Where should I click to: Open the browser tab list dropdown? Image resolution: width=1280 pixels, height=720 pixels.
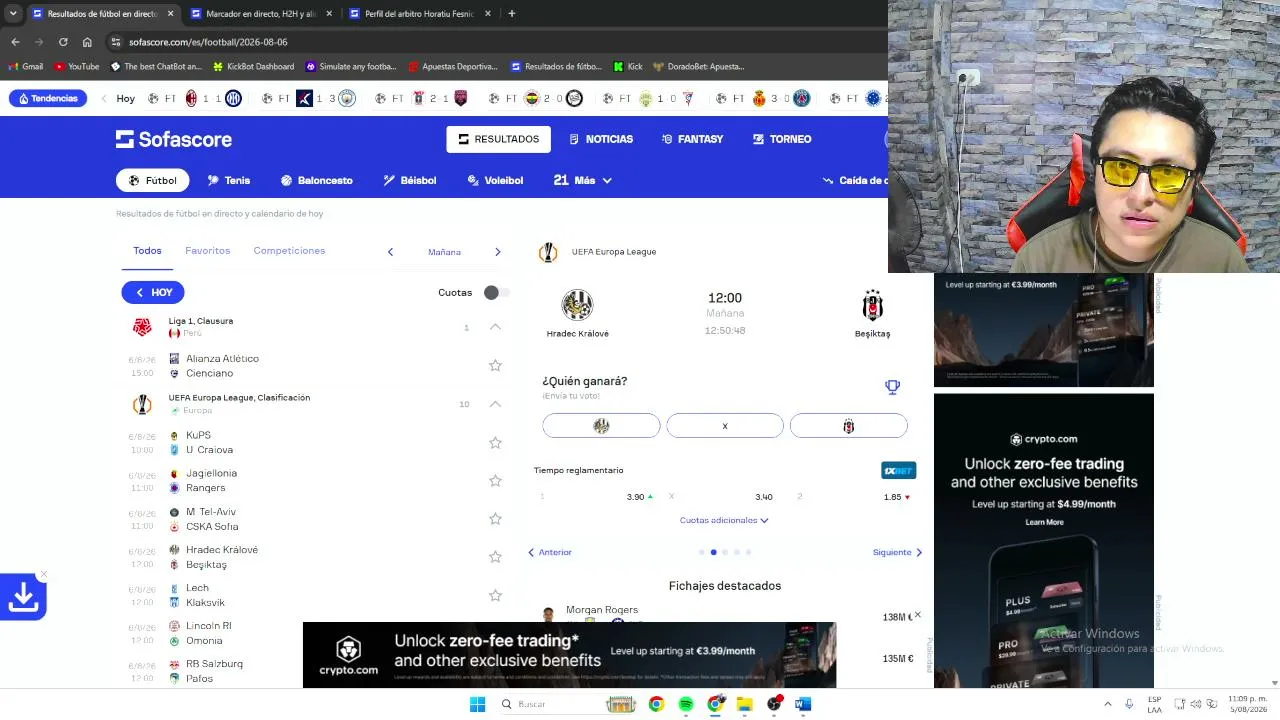13,14
